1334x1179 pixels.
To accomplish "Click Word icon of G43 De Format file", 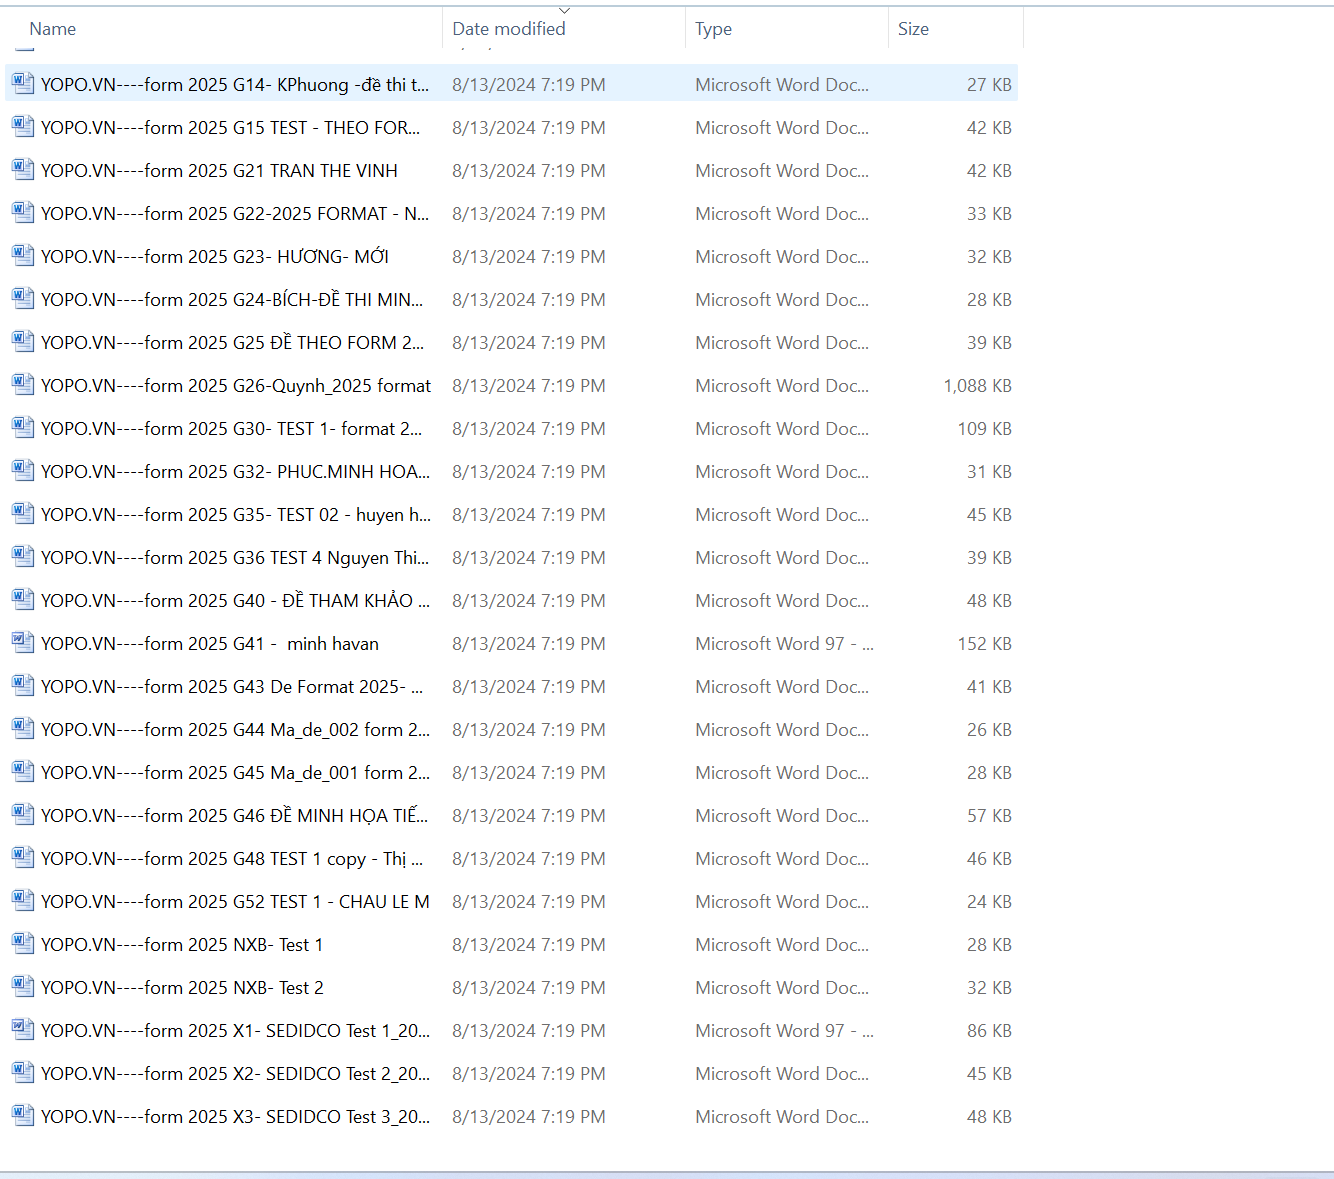I will tap(23, 686).
